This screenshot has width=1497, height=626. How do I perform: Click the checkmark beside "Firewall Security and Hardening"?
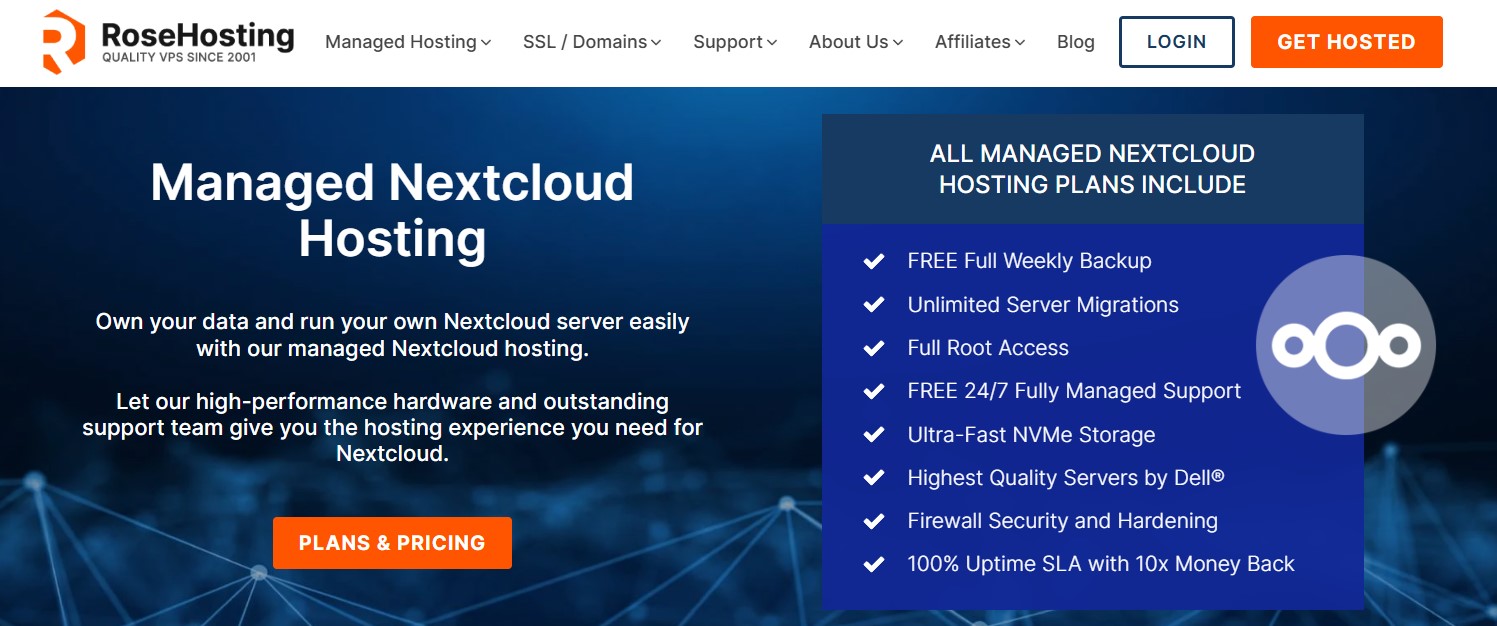coord(873,520)
